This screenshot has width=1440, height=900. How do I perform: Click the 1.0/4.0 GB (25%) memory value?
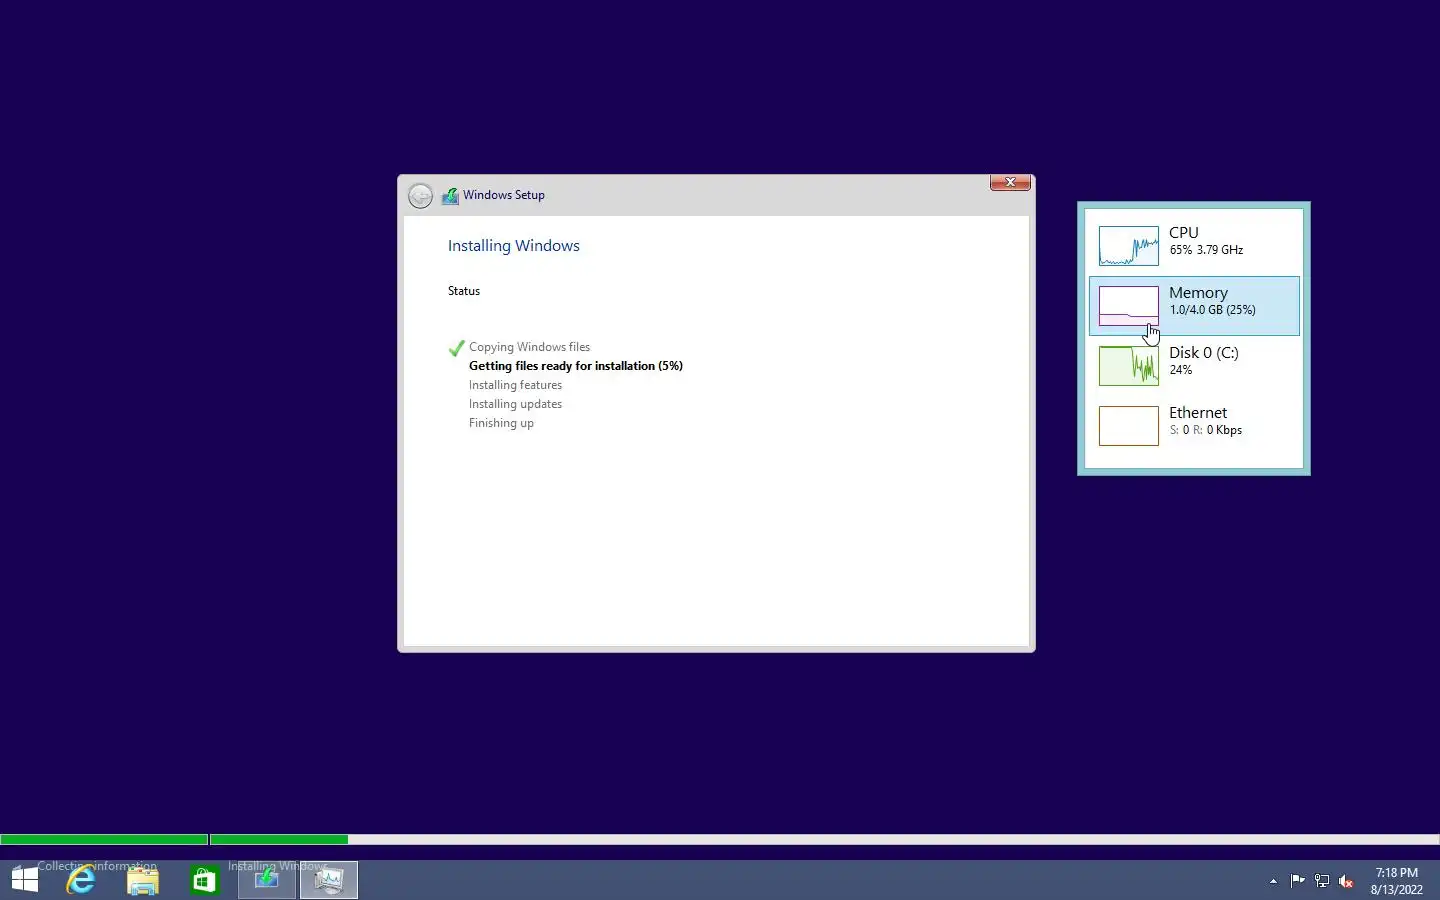1212,310
